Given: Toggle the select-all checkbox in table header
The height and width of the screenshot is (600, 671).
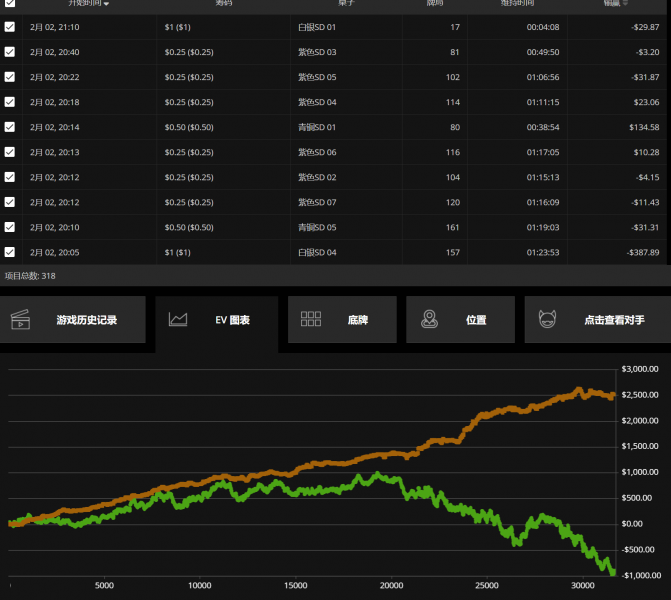Looking at the screenshot, I should pyautogui.click(x=10, y=3).
